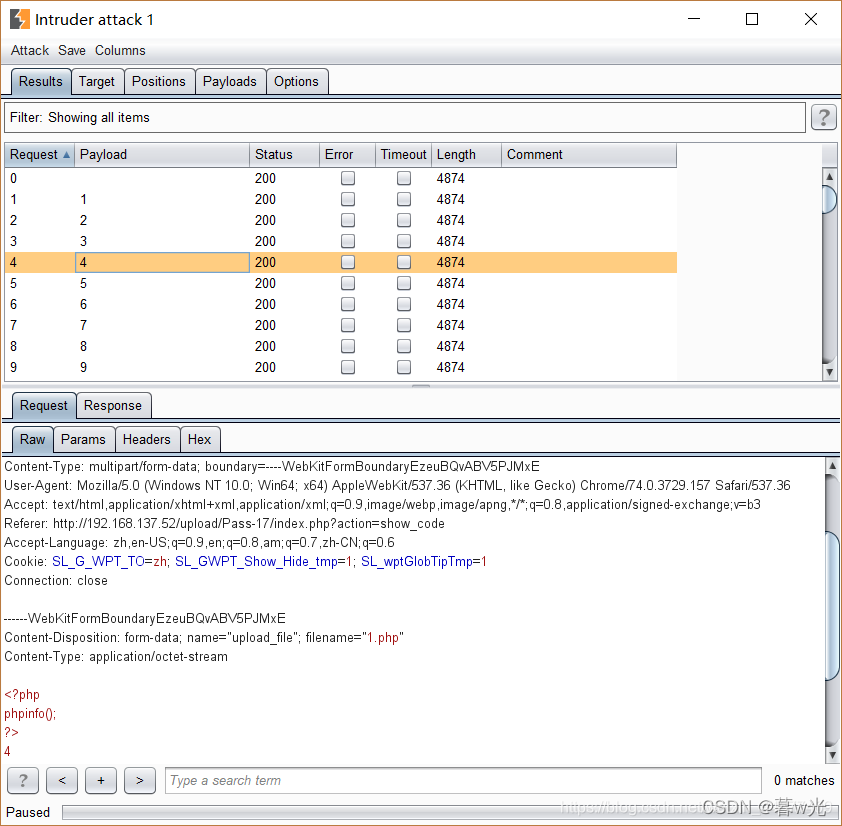This screenshot has width=842, height=826.
Task: Switch to the Options tab
Action: click(x=296, y=81)
